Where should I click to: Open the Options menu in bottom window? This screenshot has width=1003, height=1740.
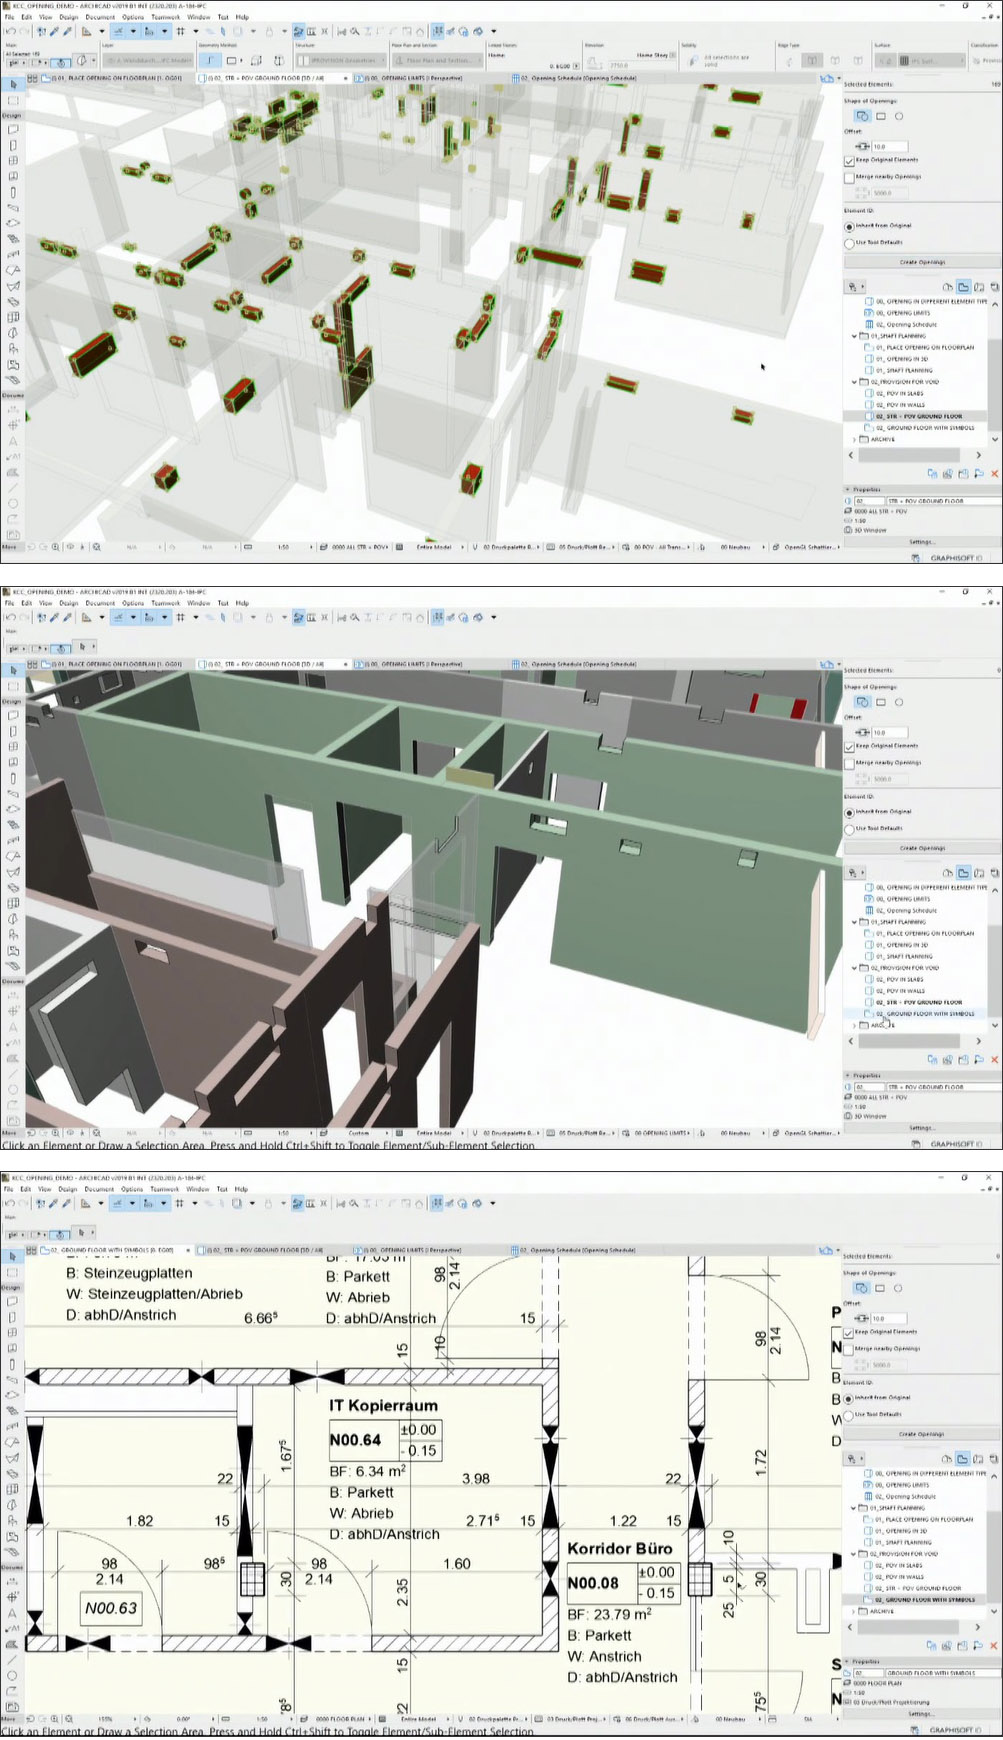point(132,1189)
